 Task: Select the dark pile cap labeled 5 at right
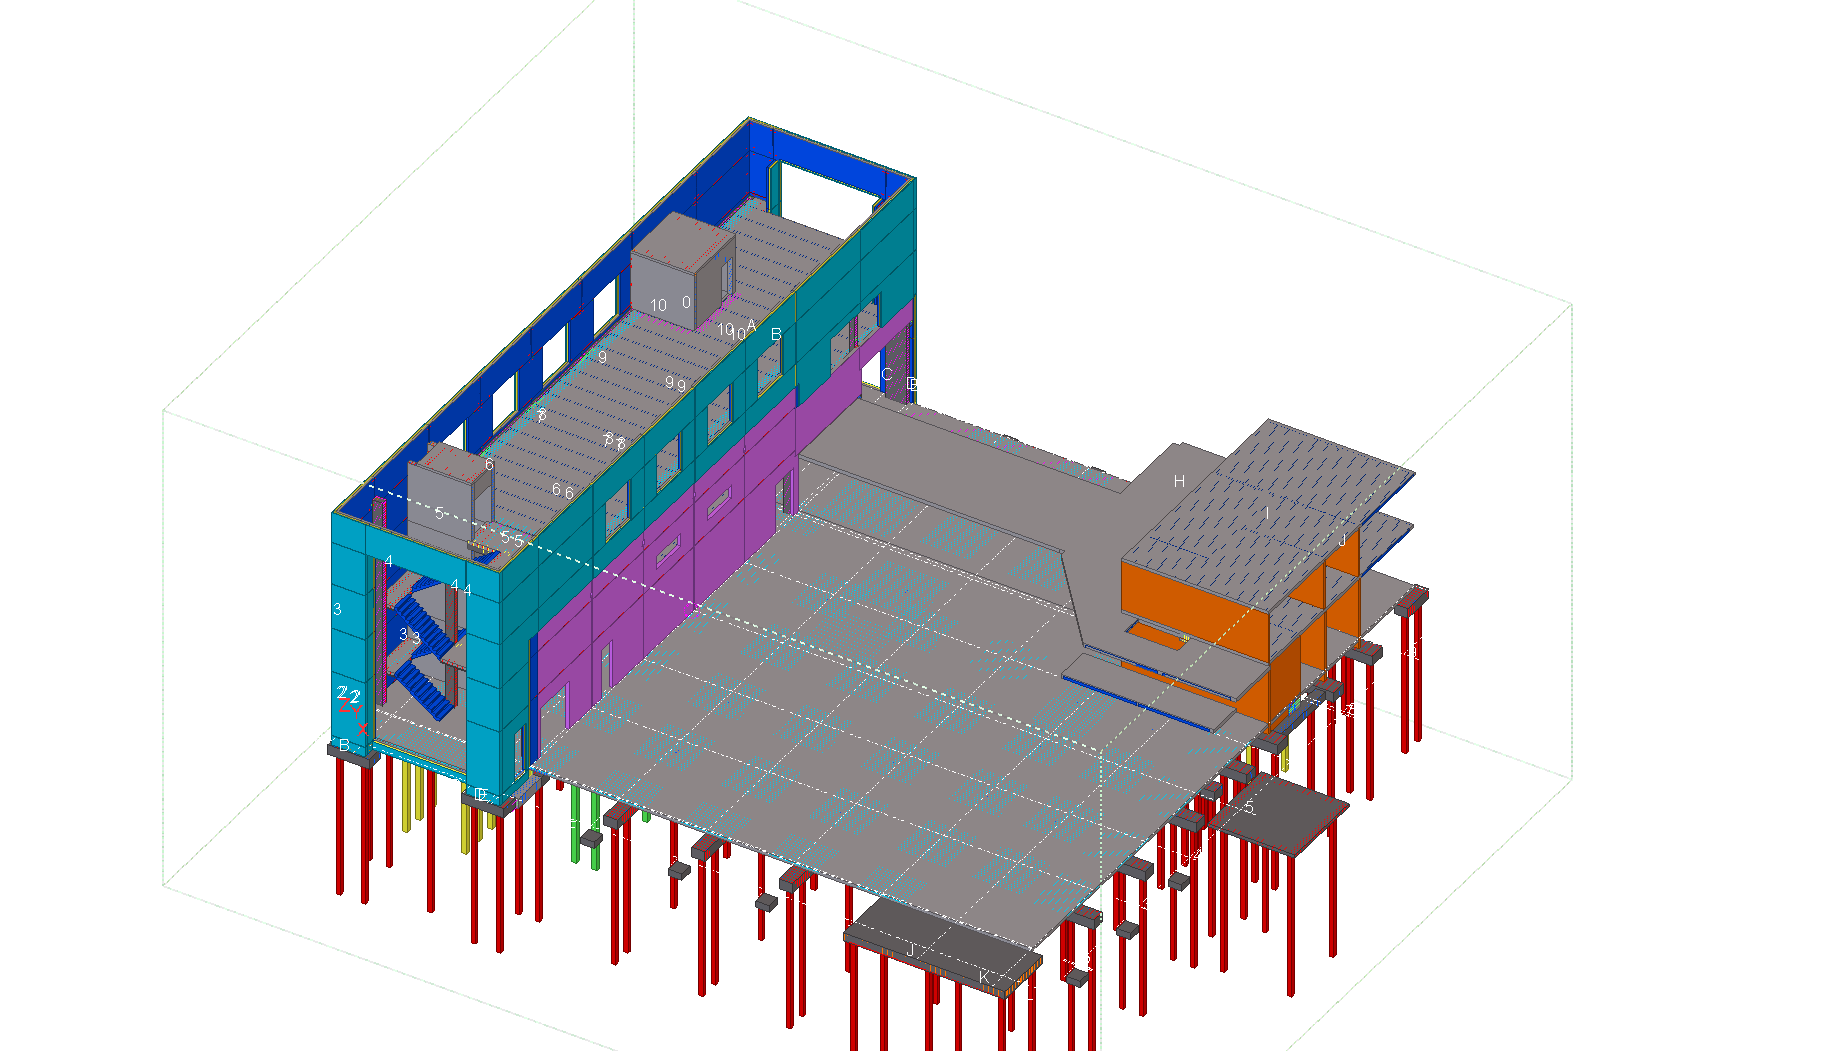point(1280,812)
